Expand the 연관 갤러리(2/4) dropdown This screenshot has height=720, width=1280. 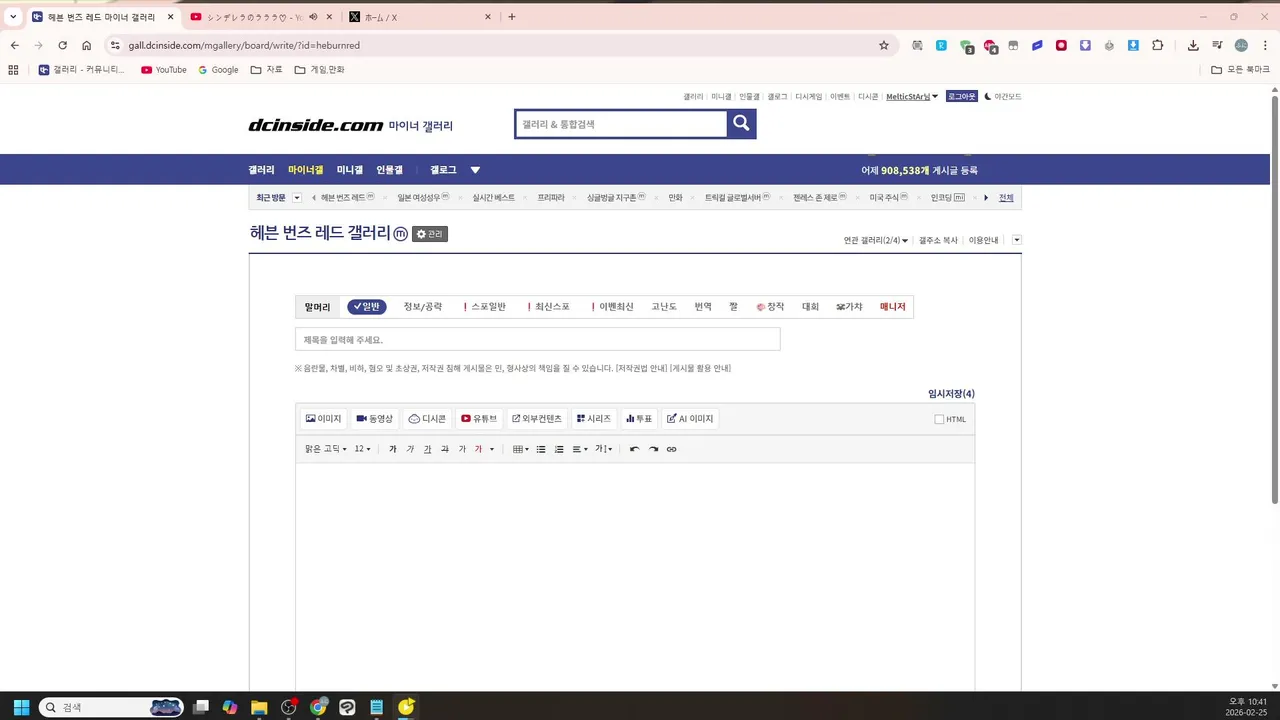tap(876, 240)
